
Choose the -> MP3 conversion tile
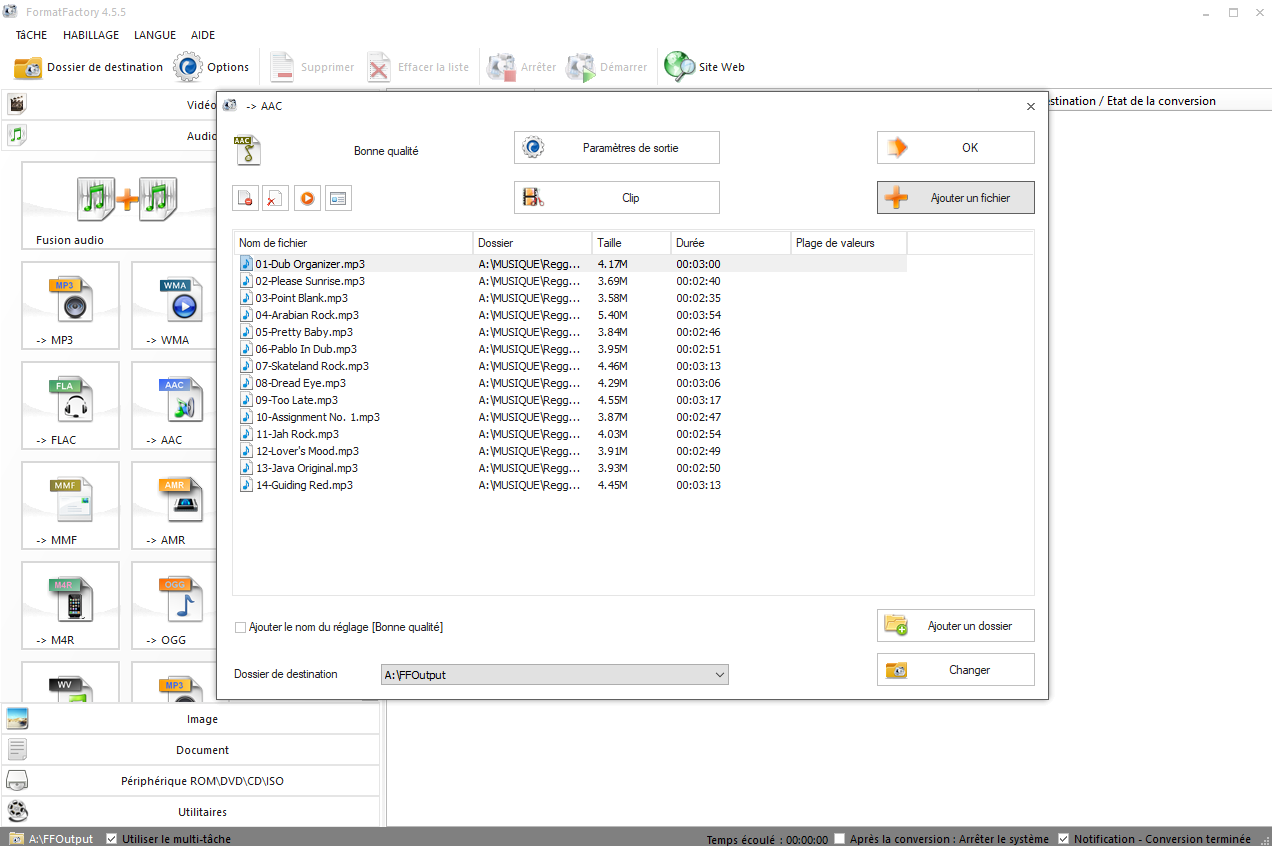pyautogui.click(x=70, y=306)
